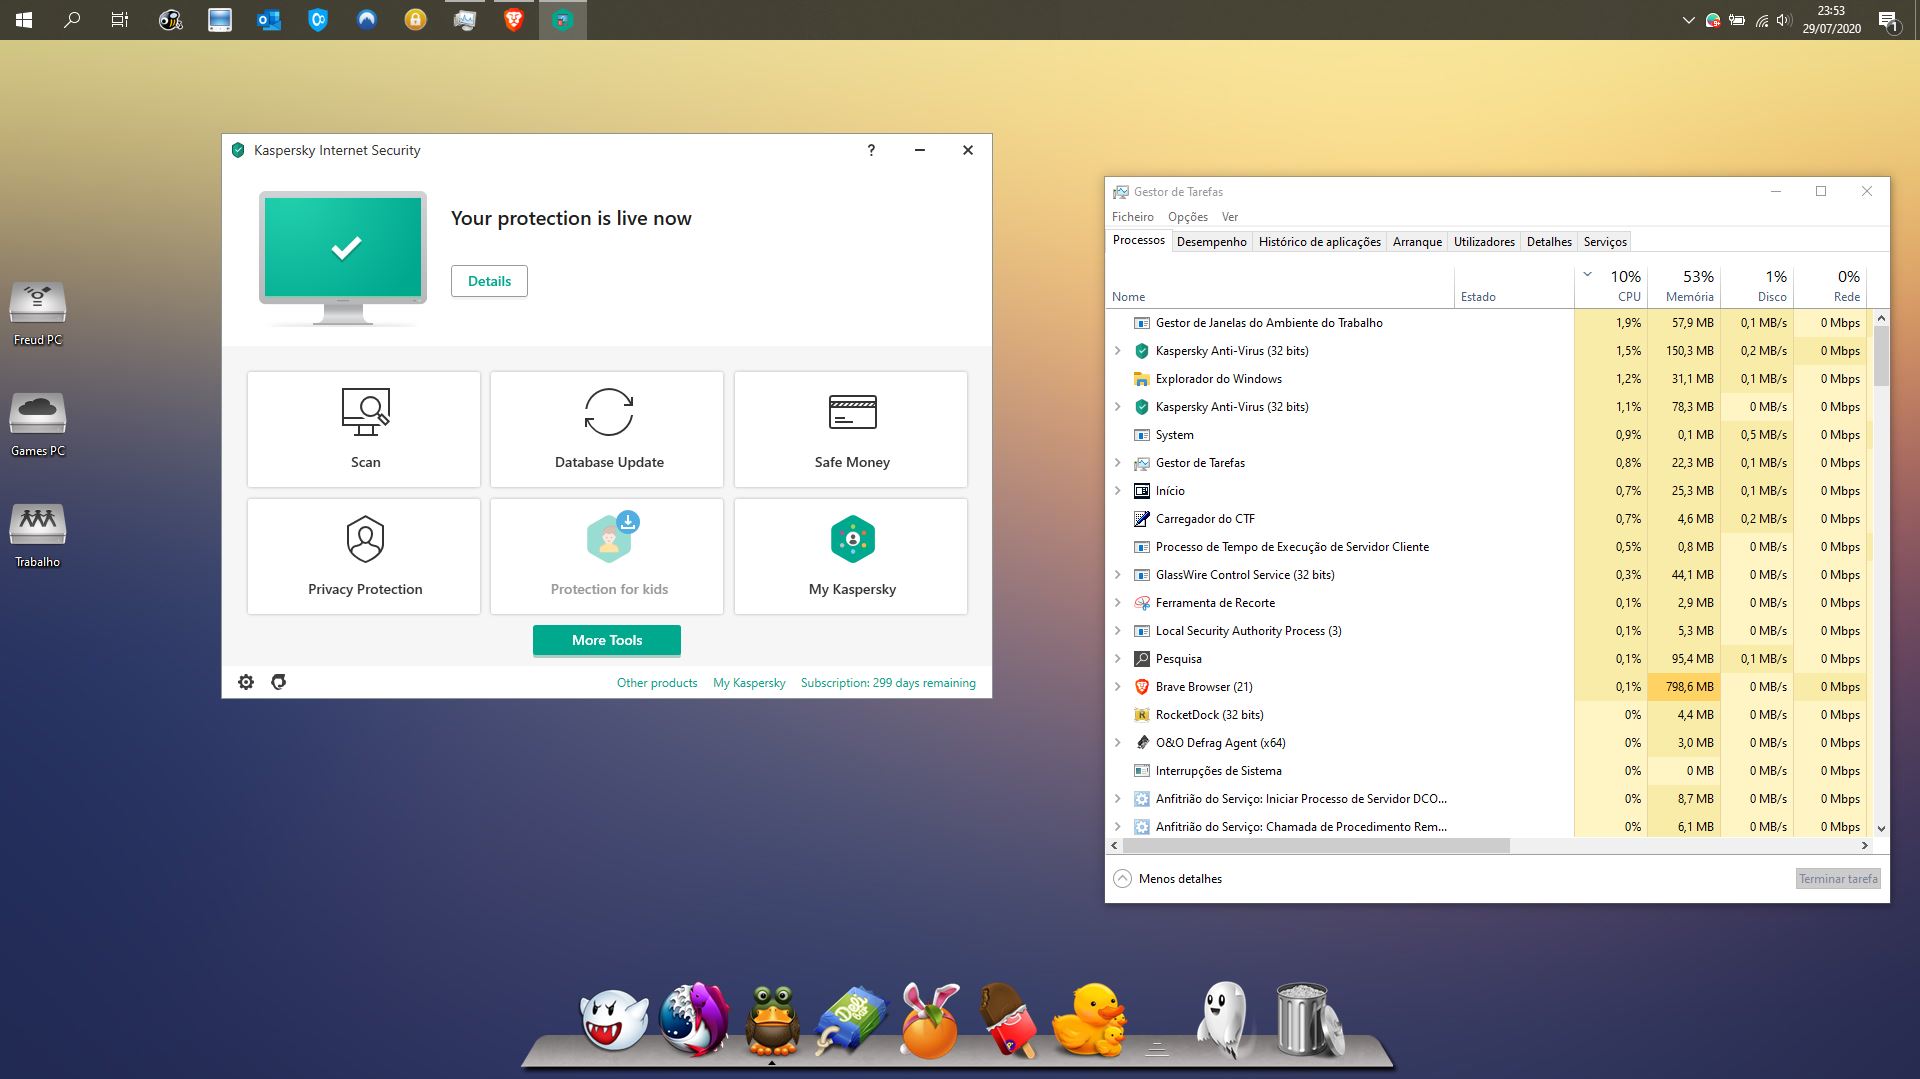
Task: Open Kaspersky settings gear icon
Action: point(246,682)
